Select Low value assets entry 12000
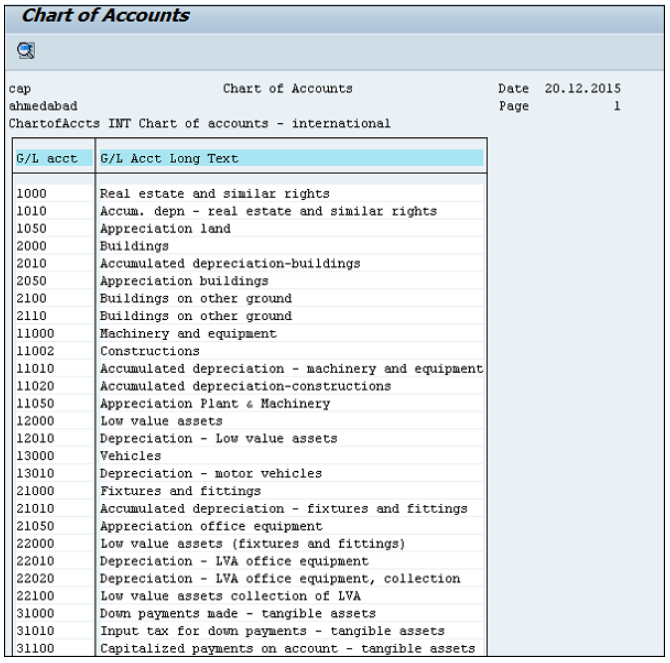This screenshot has height=663, width=670. click(161, 421)
